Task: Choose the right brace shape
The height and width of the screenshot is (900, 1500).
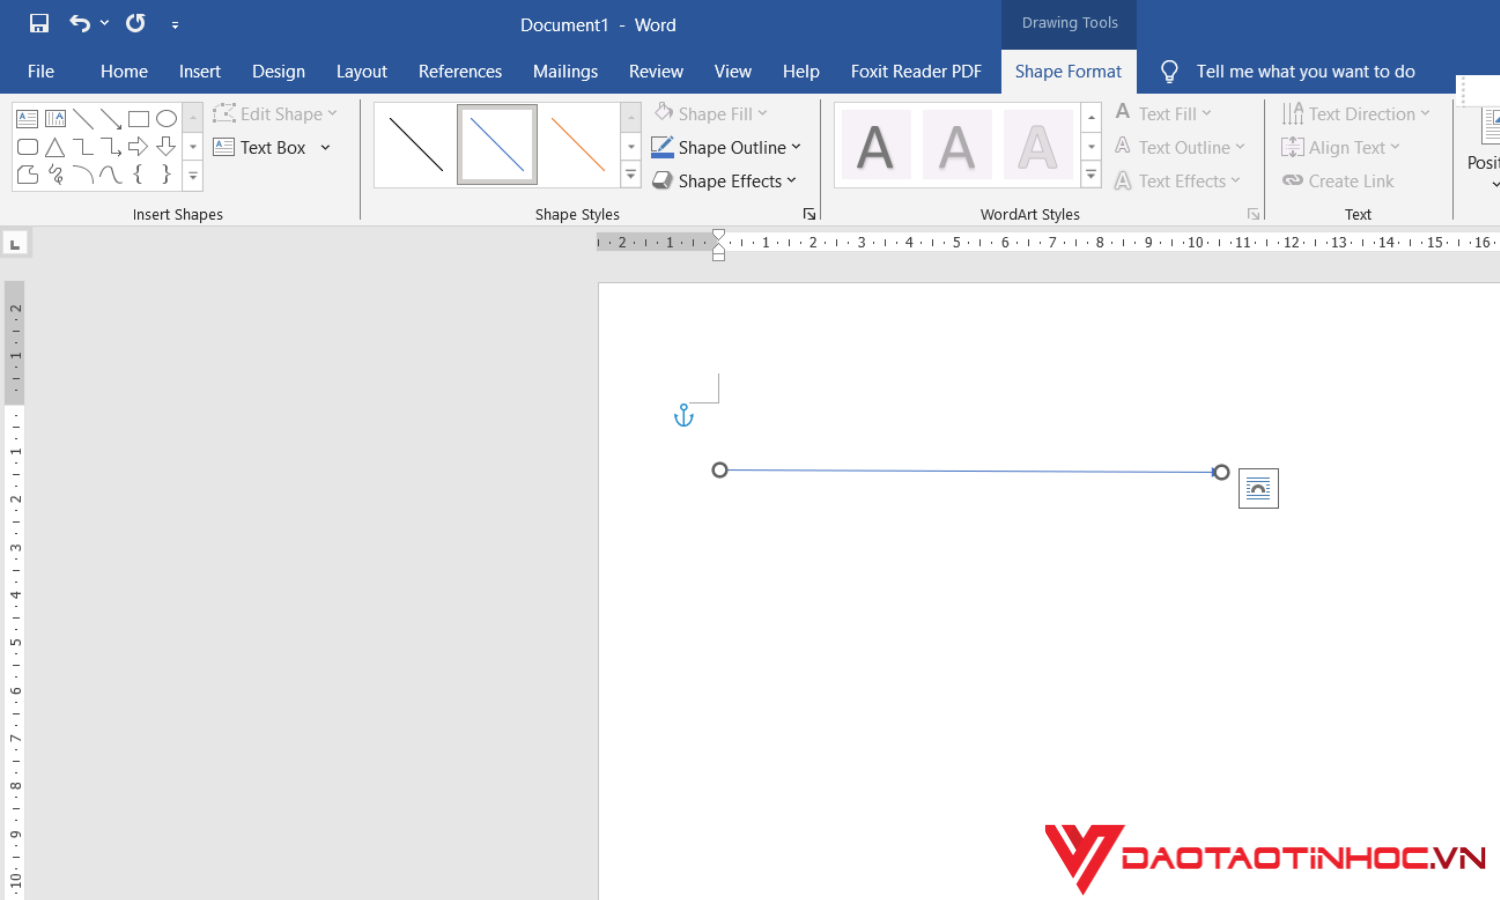Action: coord(166,175)
